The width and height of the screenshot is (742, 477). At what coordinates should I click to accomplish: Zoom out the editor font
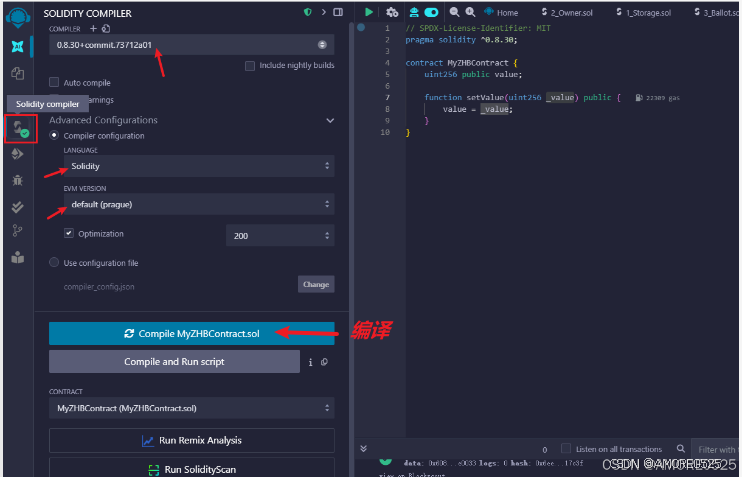pos(454,12)
